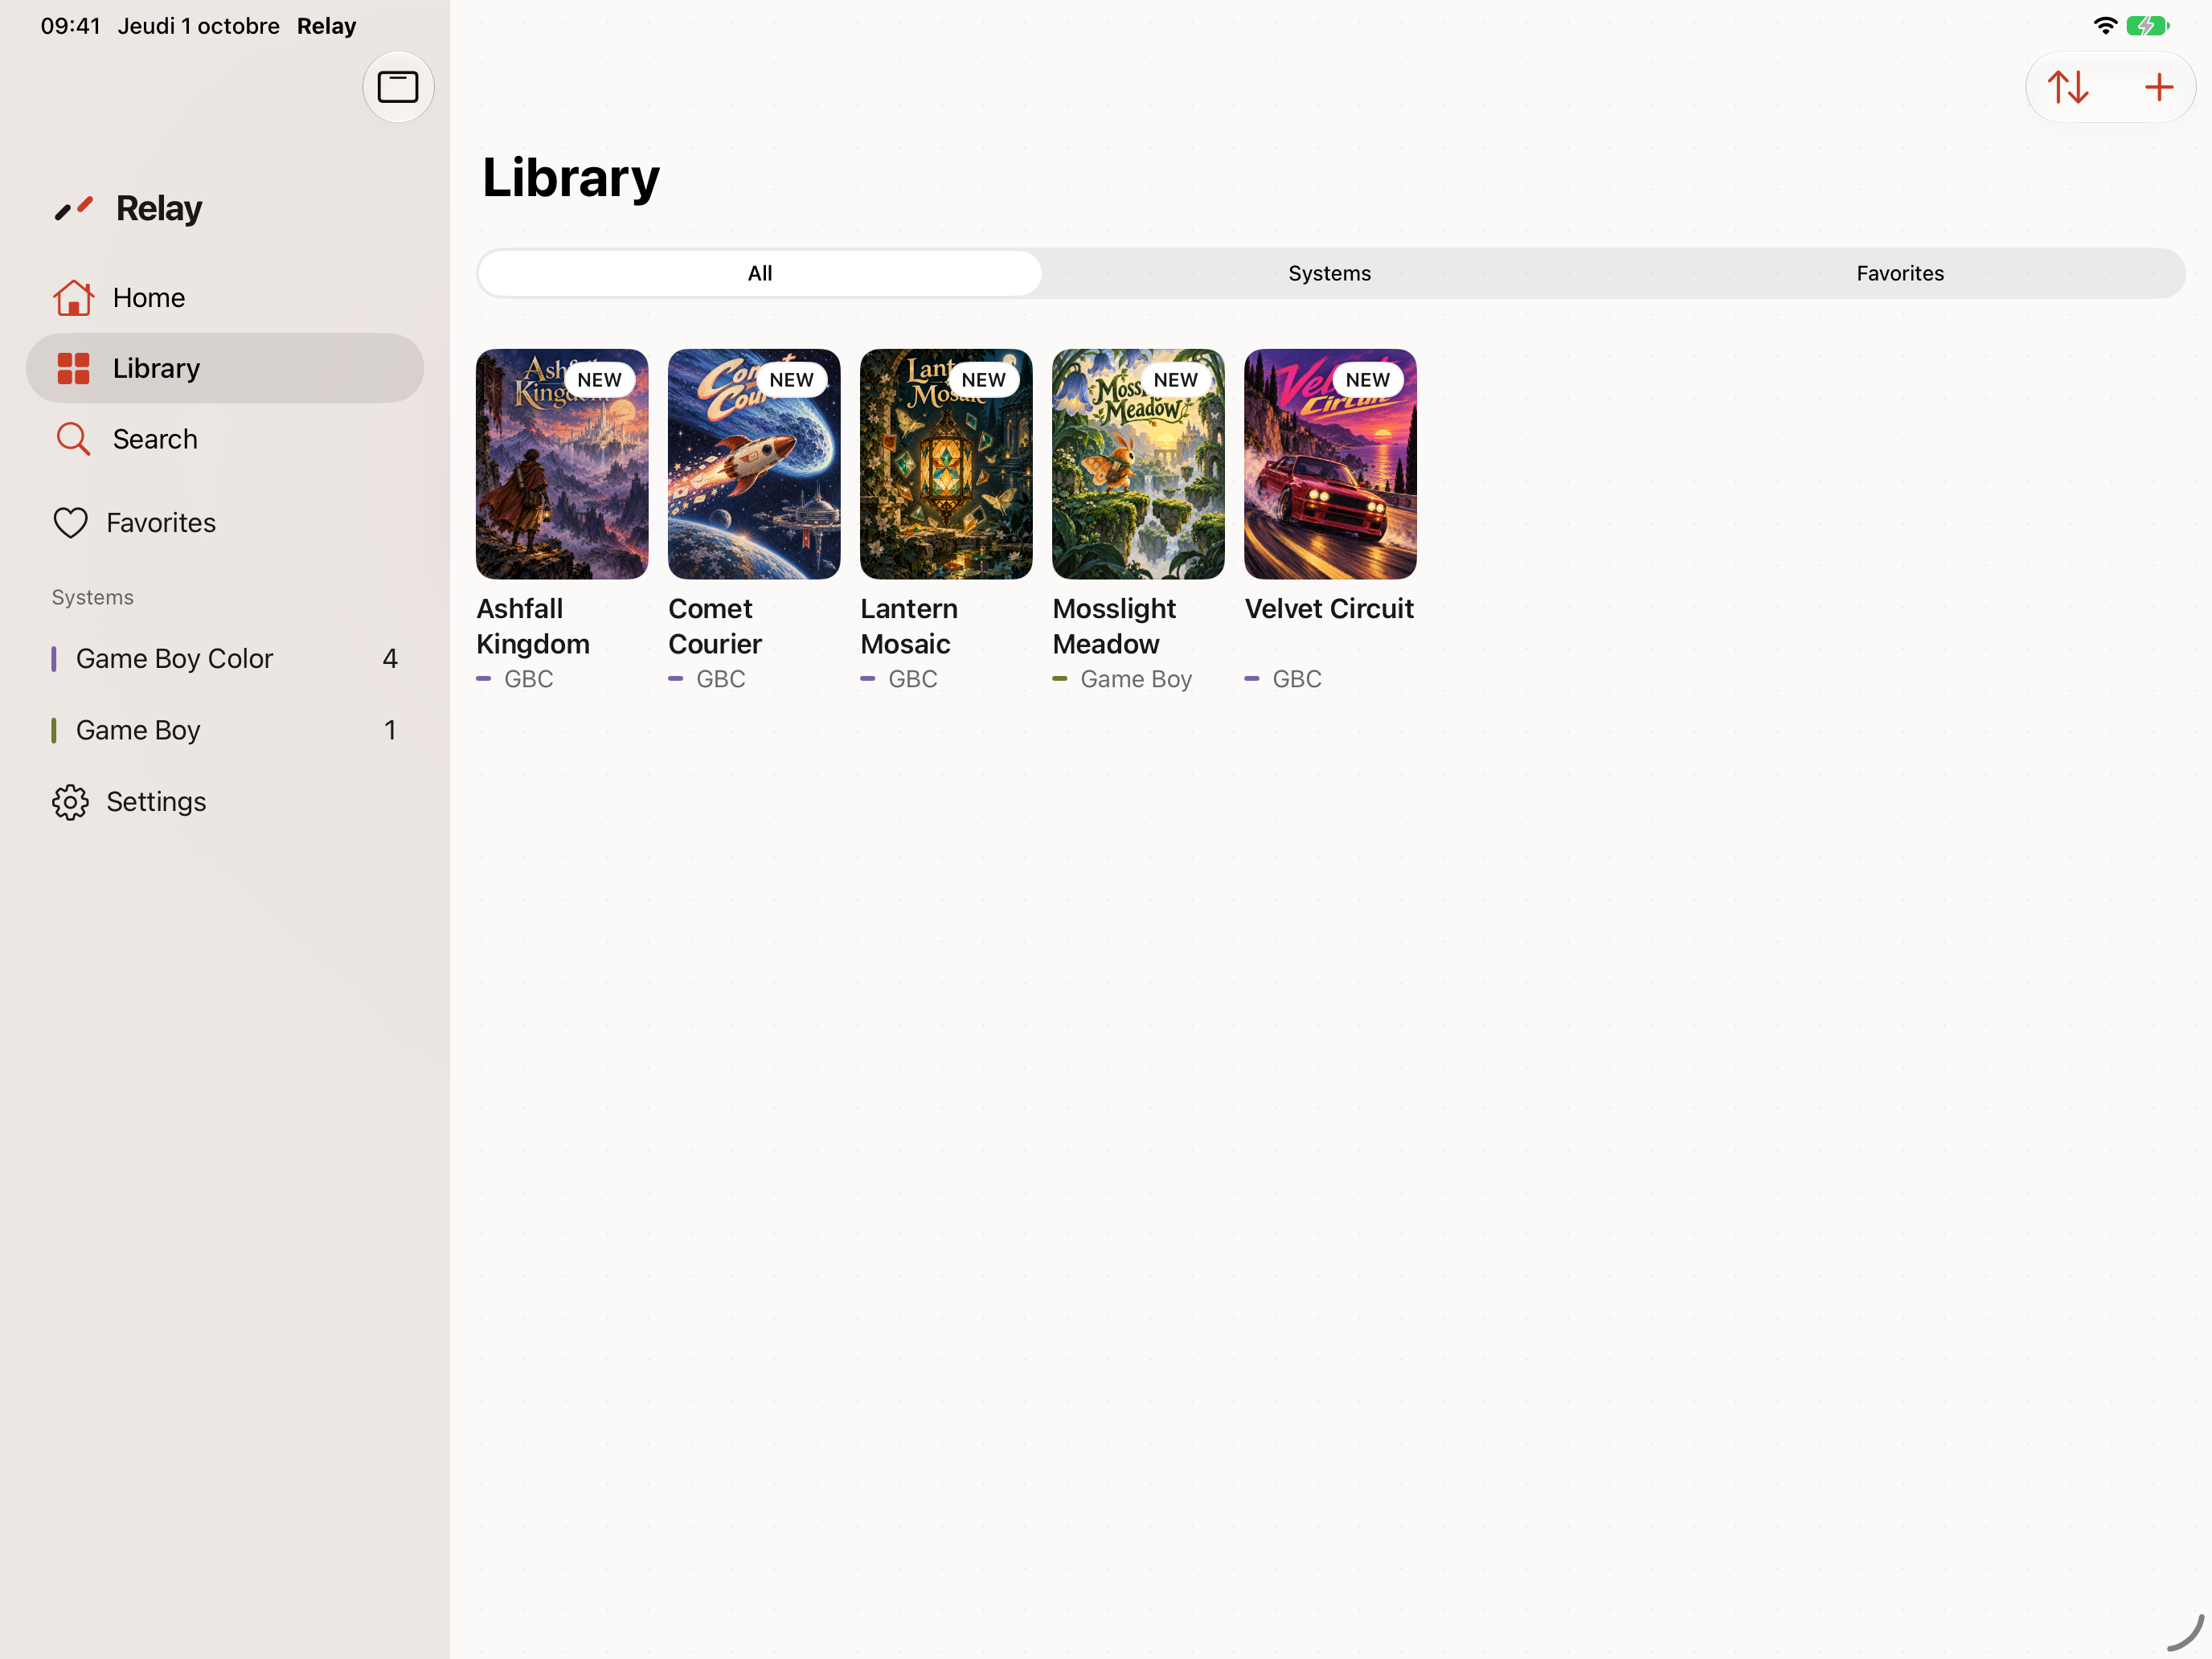Click the GBC label under Comet Courier
2212x1659 pixels.
[720, 680]
